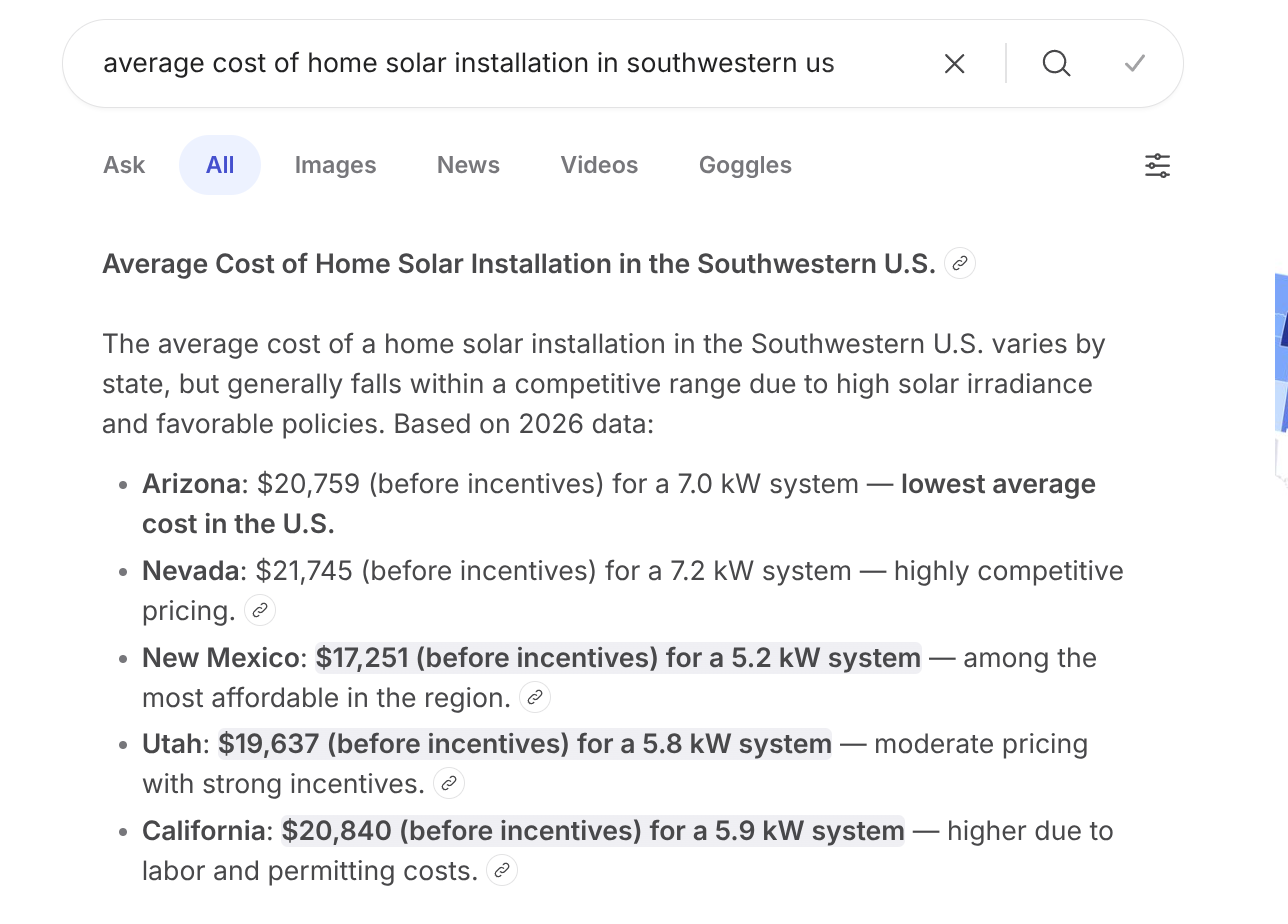Select the All results tab
The width and height of the screenshot is (1288, 924).
[x=220, y=166]
